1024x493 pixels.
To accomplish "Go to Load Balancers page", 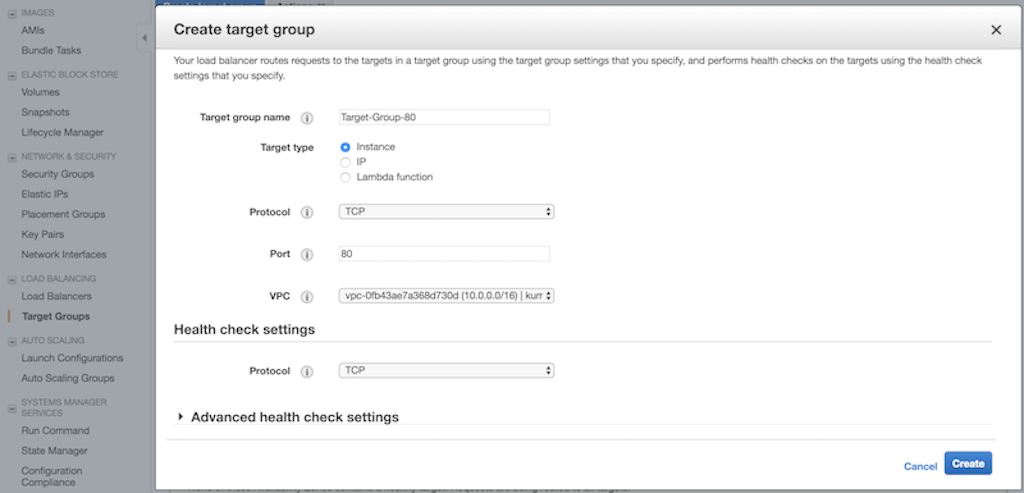I will tap(56, 296).
